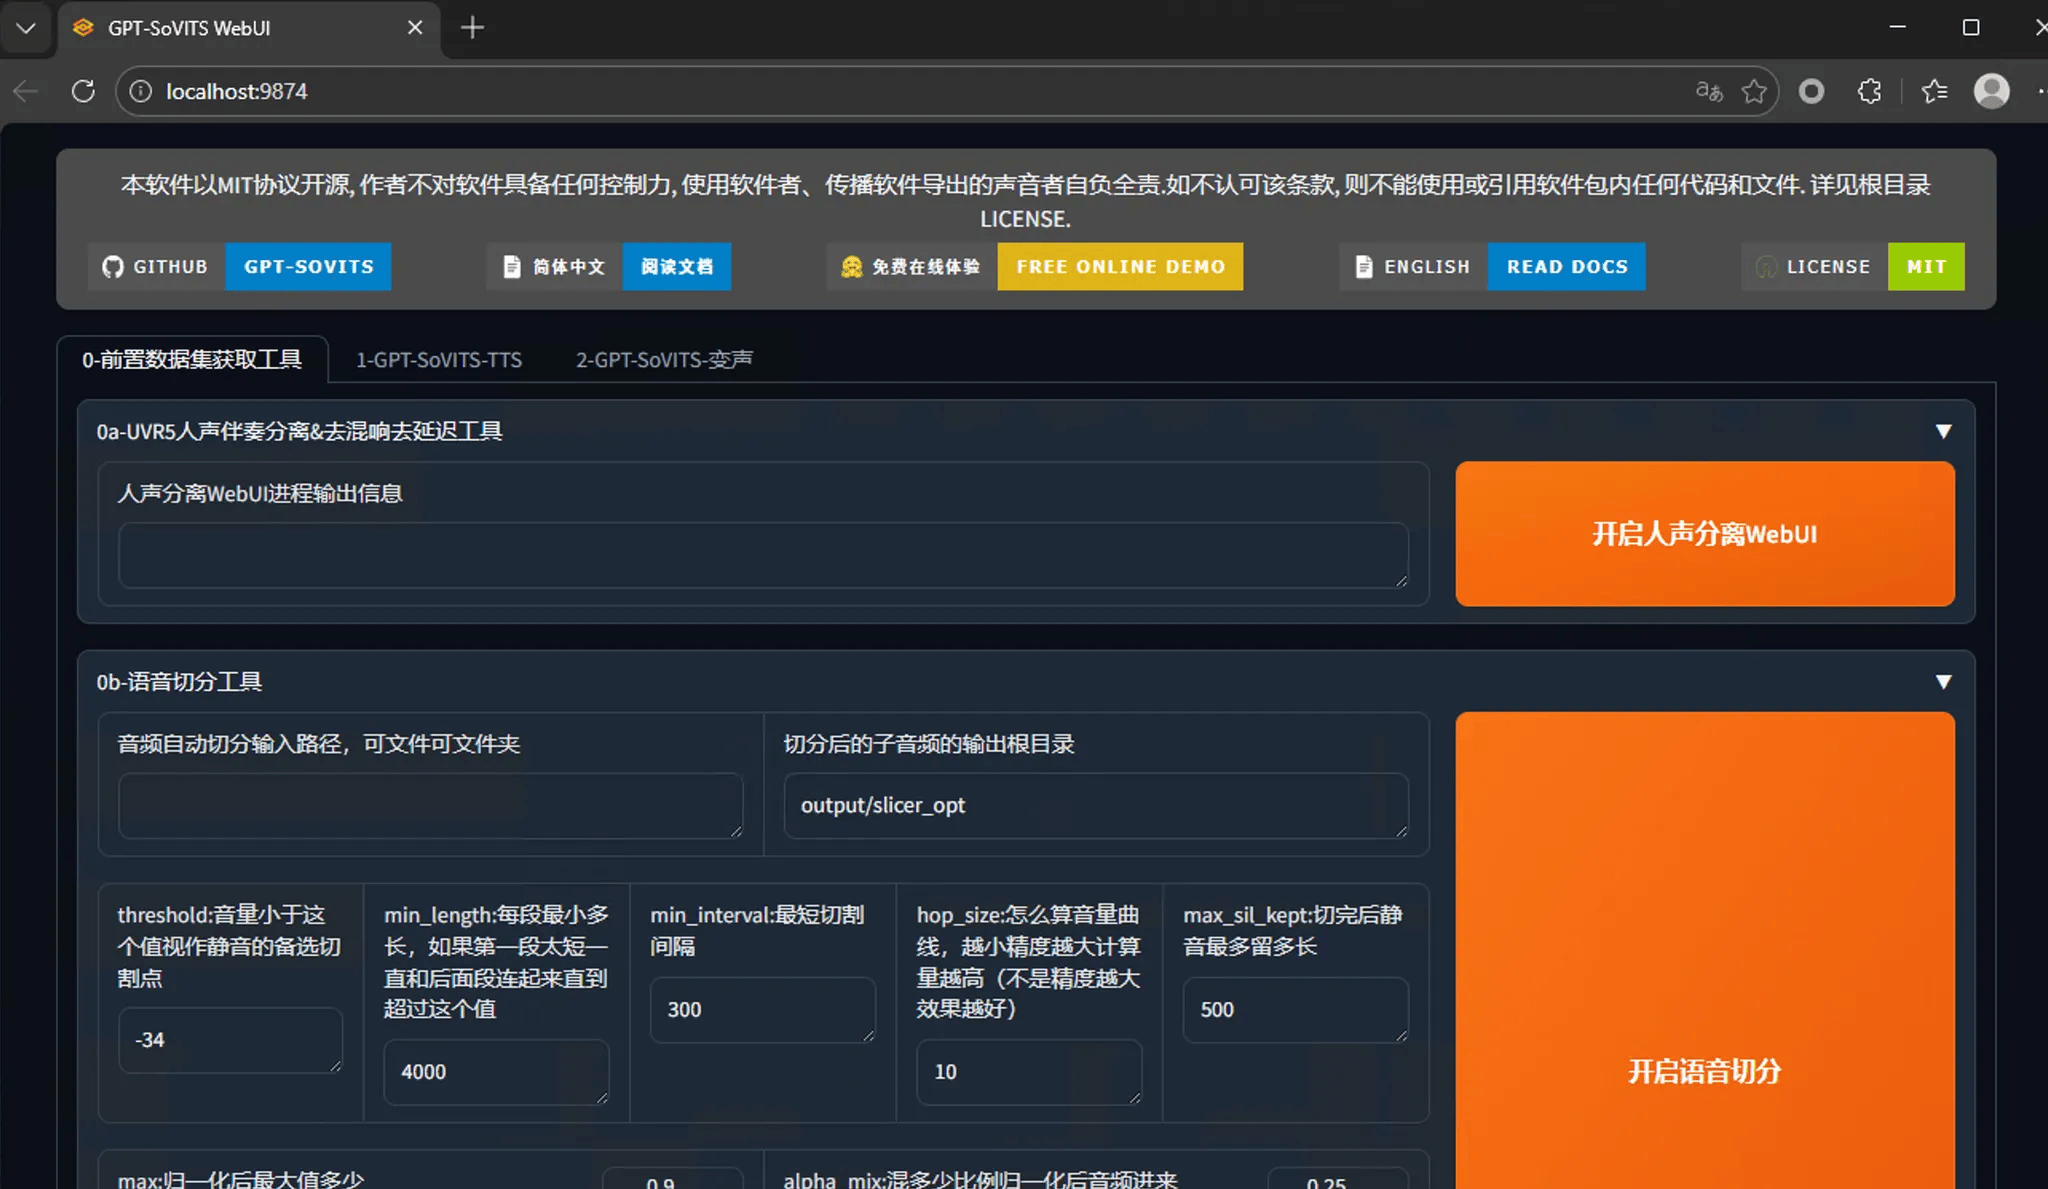This screenshot has height=1189, width=2048.
Task: Collapse the 0a-UVR5 section arrow
Action: [1943, 431]
